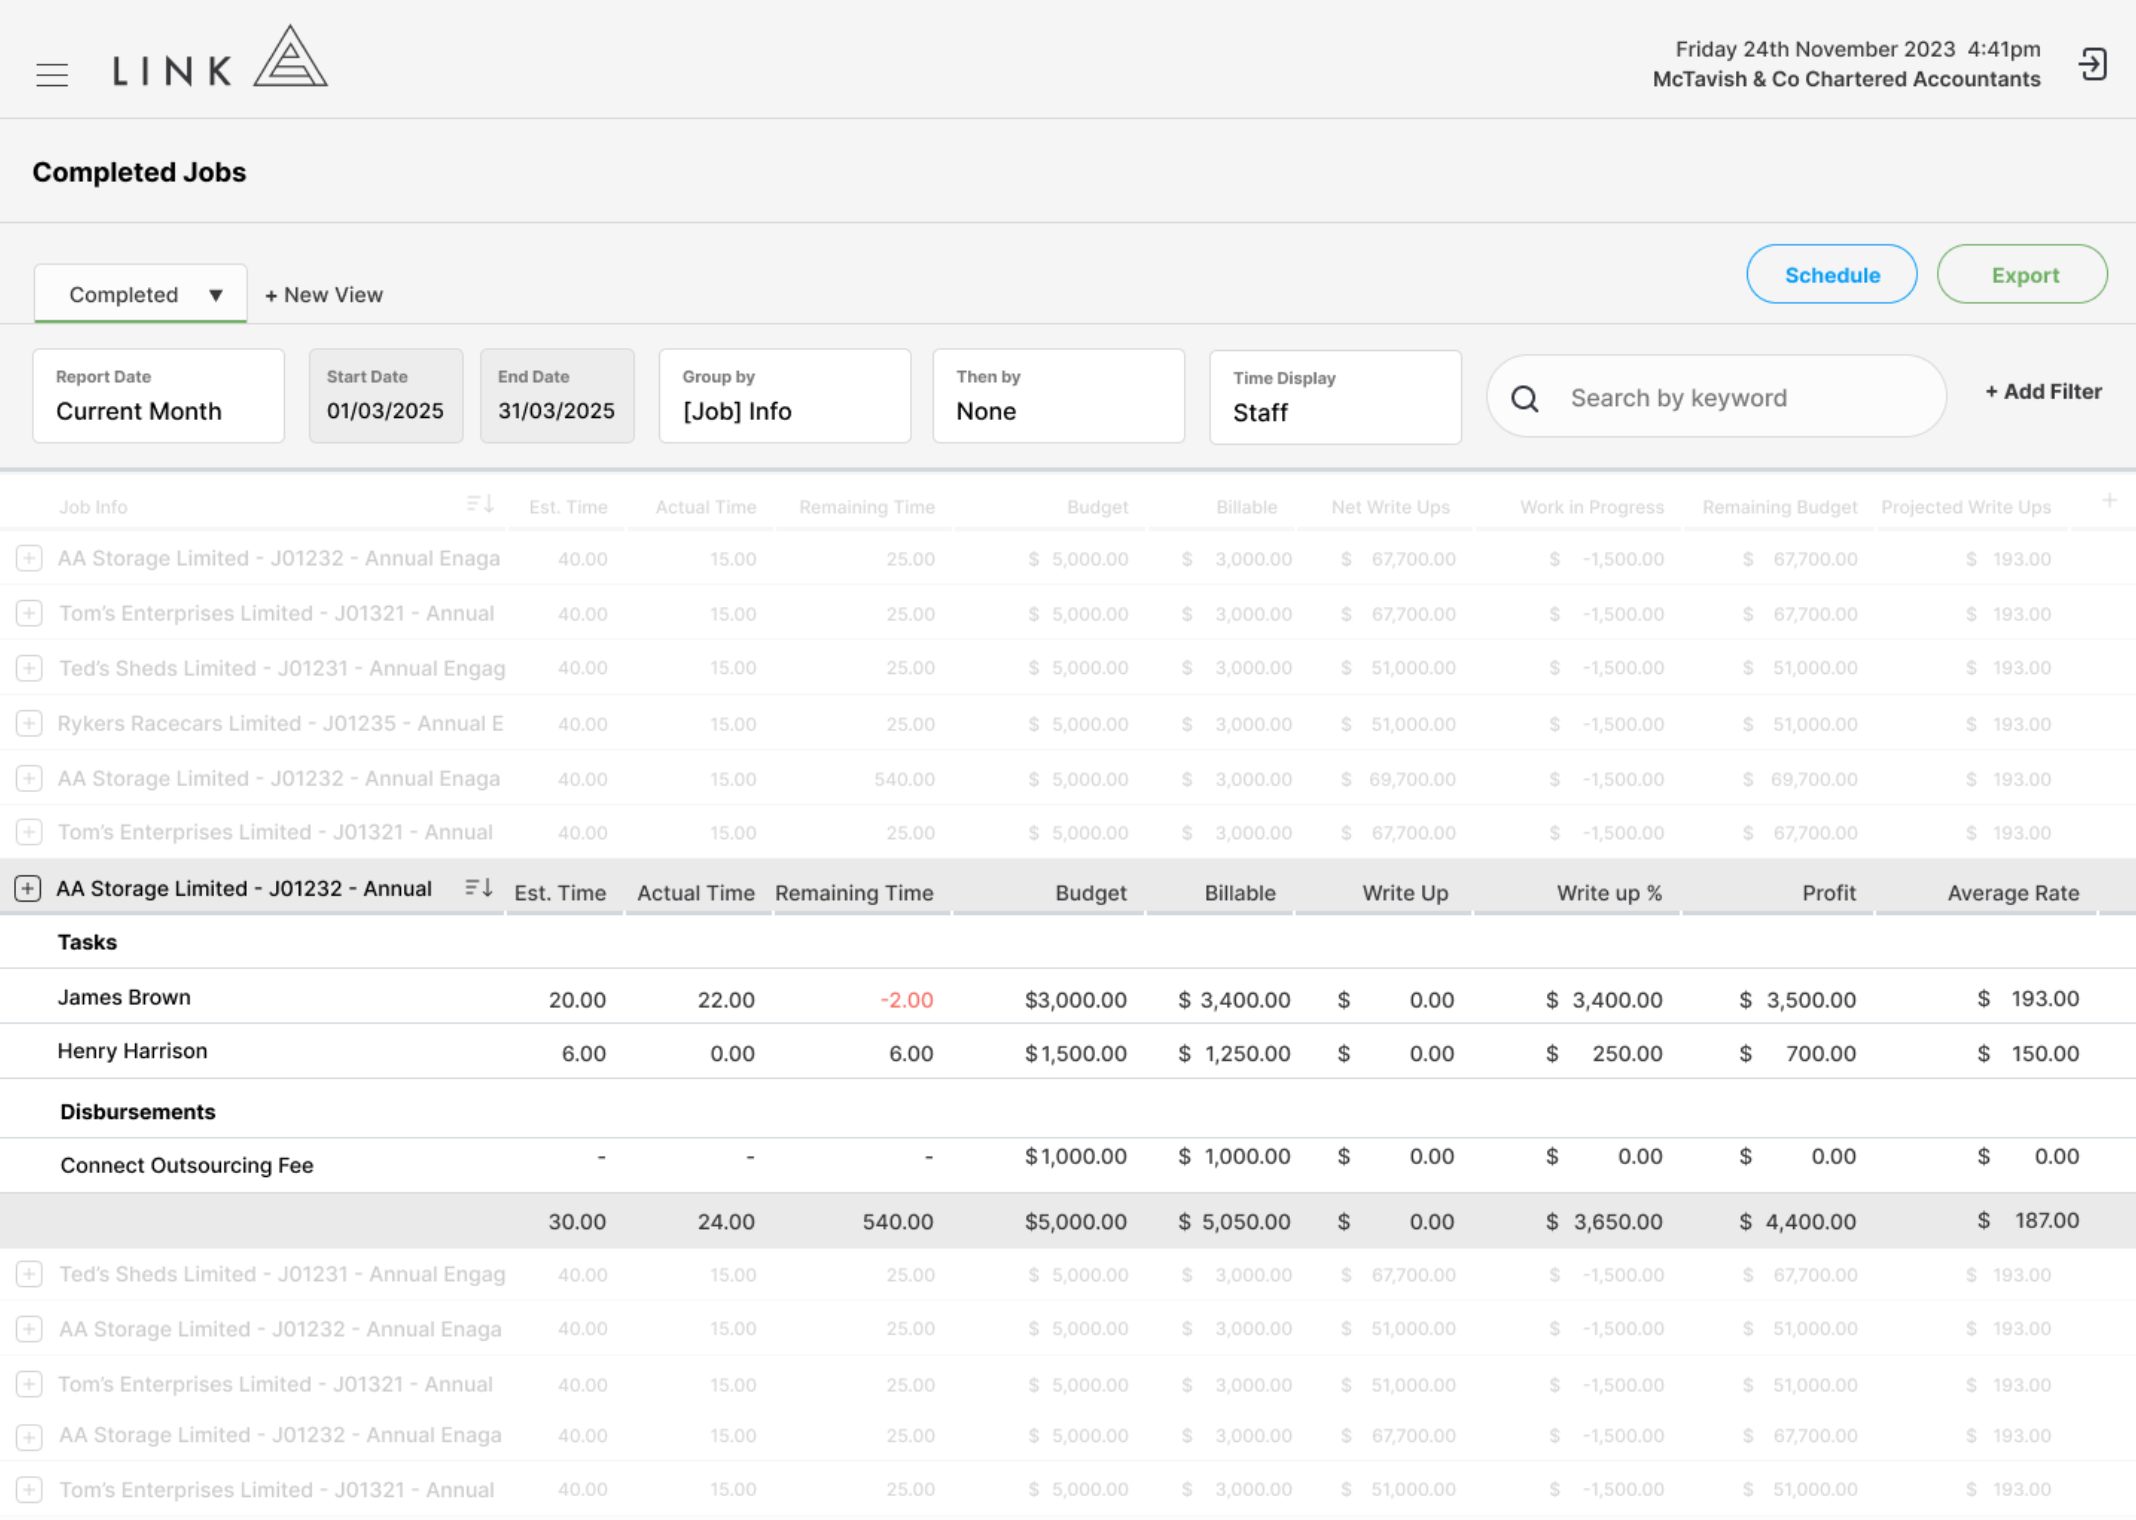This screenshot has width=2136, height=1520.
Task: Open the Completed view dropdown arrow
Action: [x=216, y=295]
